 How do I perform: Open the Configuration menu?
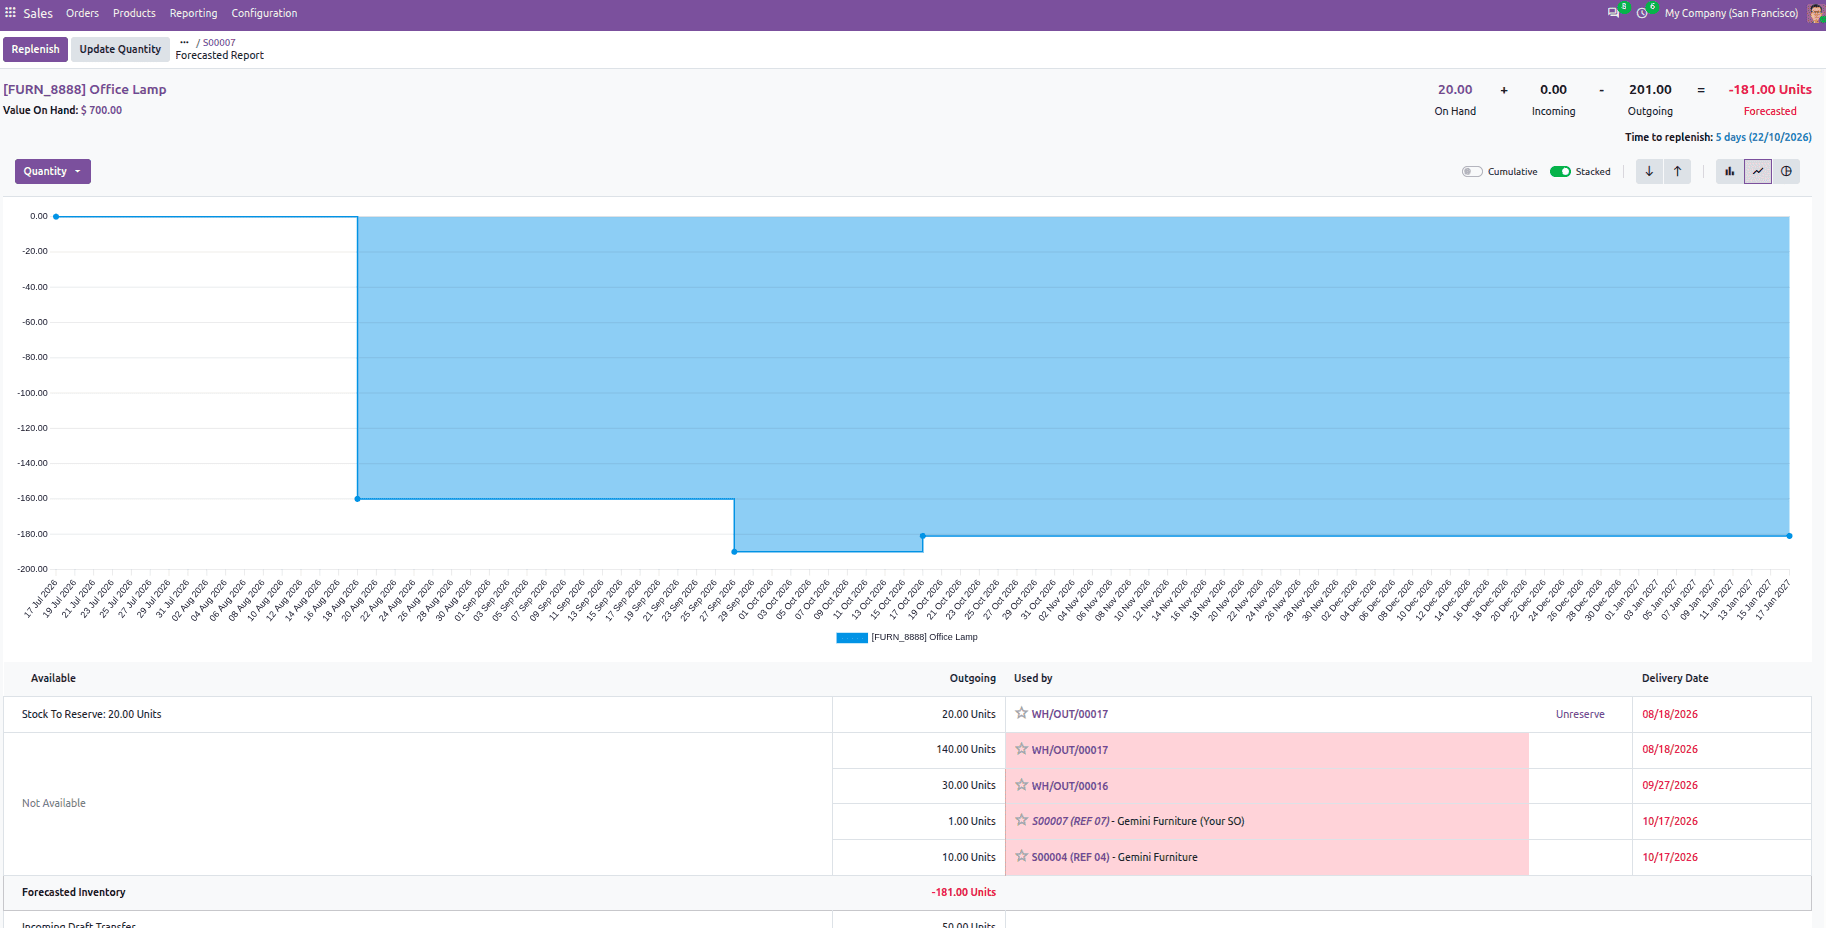click(264, 13)
